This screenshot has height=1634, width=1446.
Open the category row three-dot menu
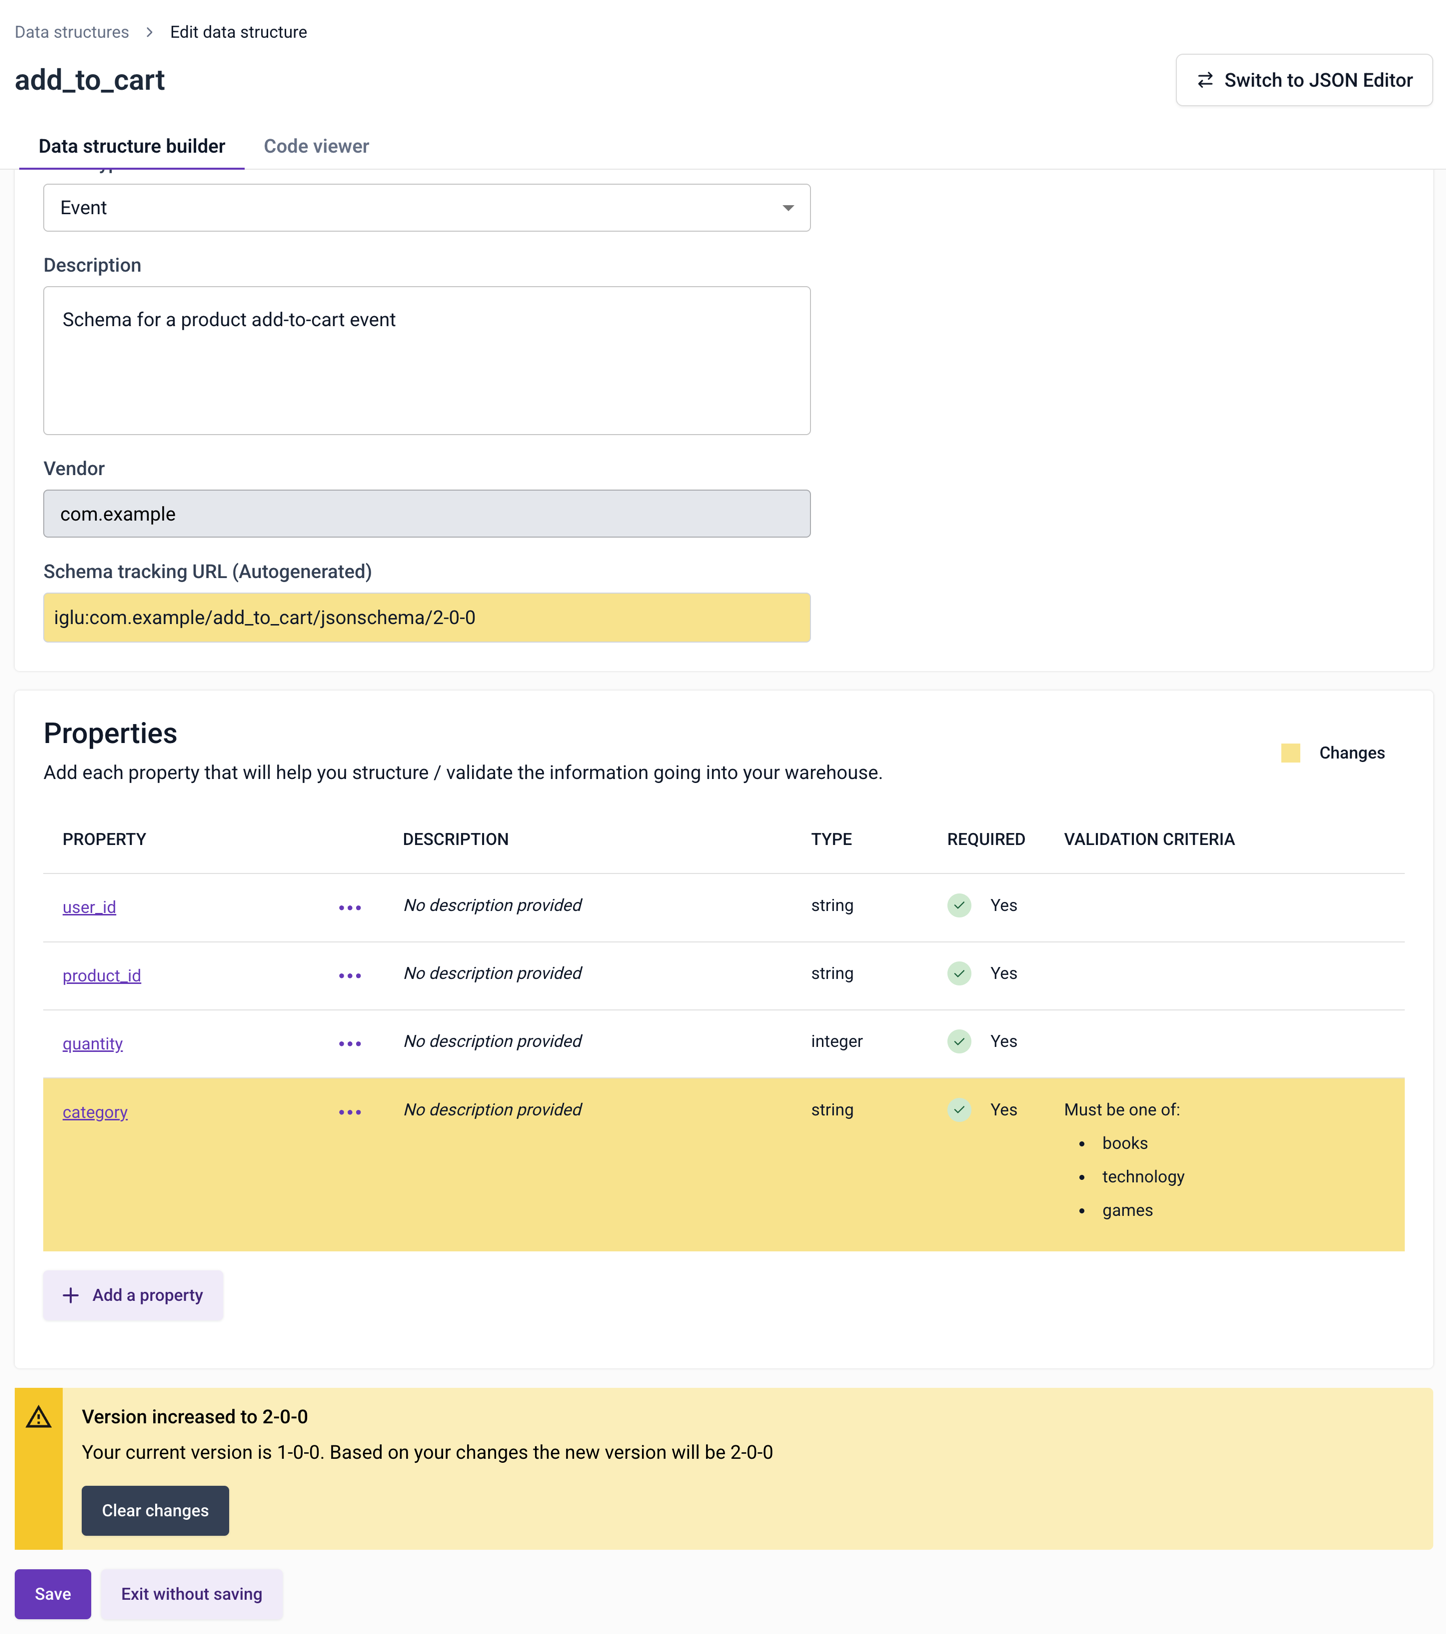pos(349,1112)
